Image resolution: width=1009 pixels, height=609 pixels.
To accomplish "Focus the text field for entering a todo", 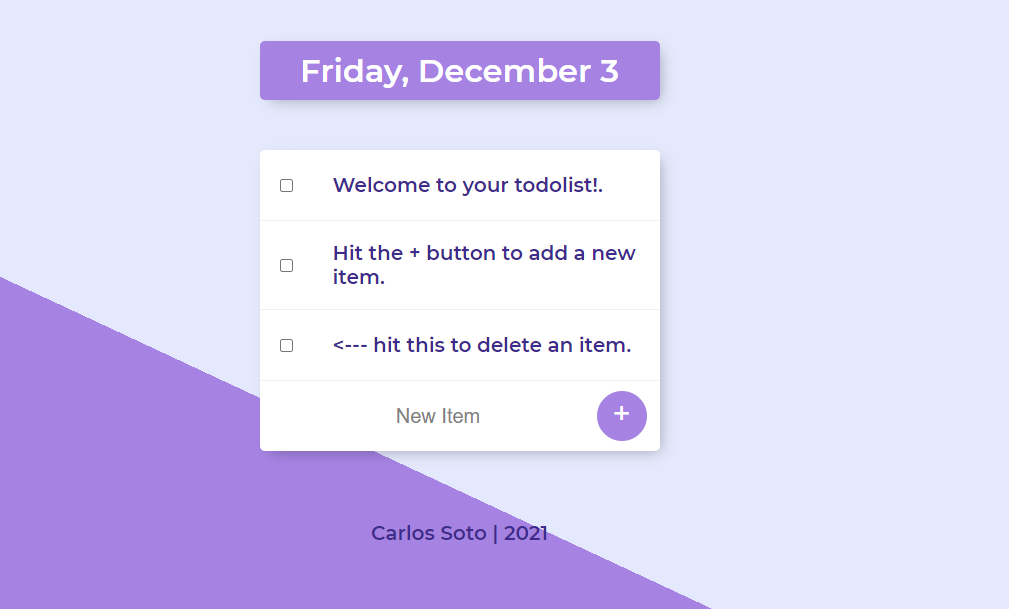I will (x=438, y=415).
